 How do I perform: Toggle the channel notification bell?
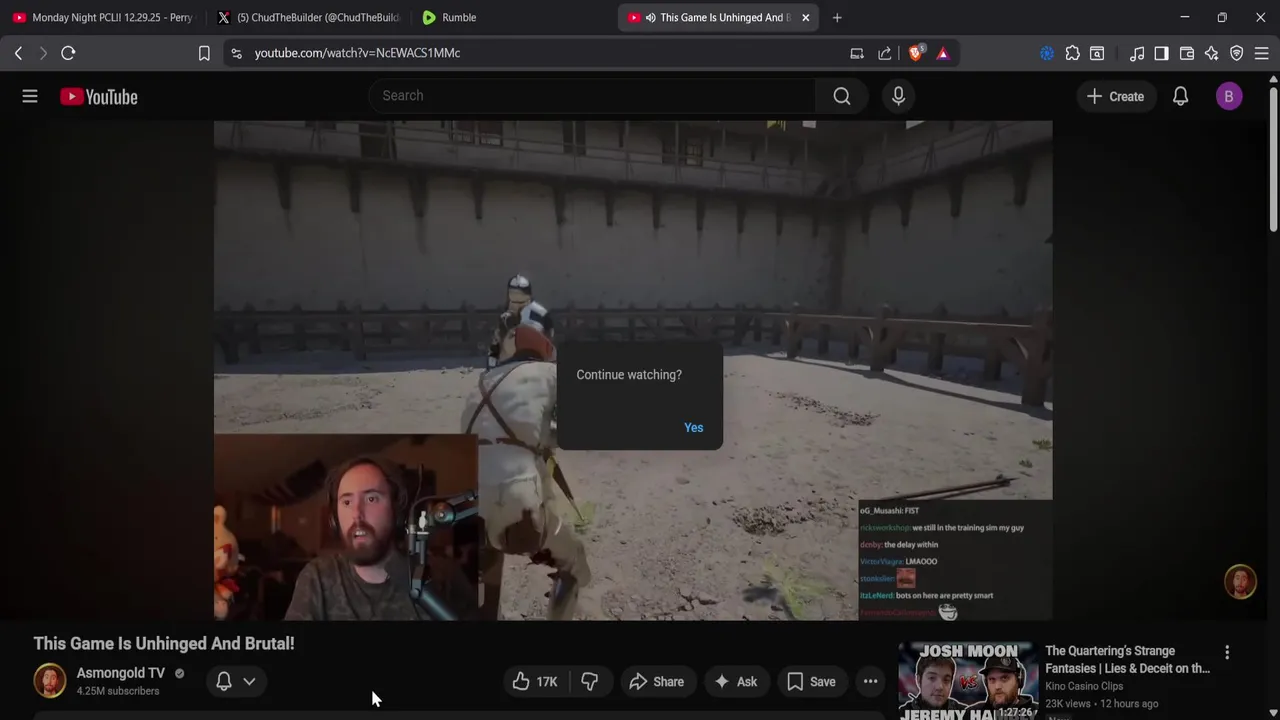click(x=224, y=681)
